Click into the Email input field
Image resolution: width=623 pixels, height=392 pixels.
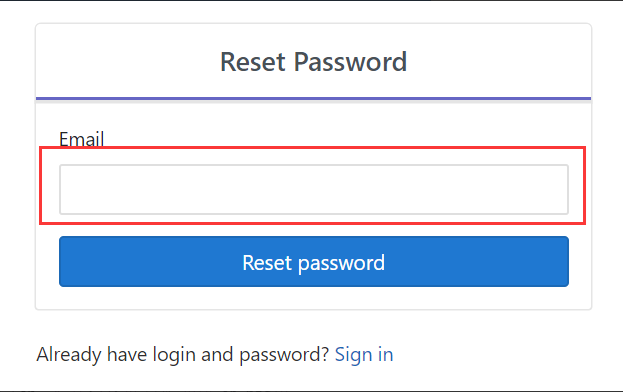click(314, 189)
